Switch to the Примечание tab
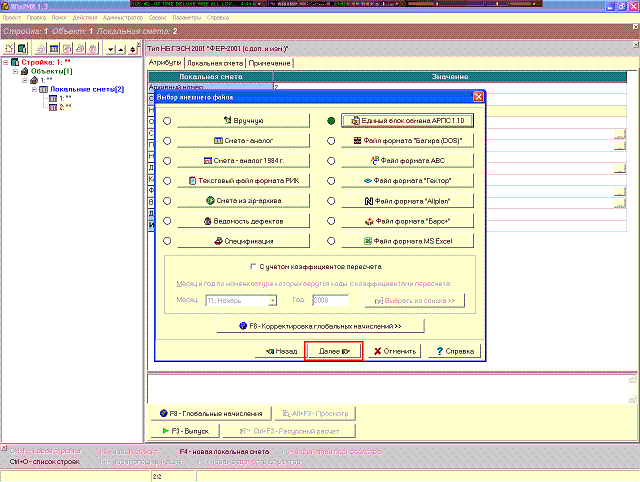This screenshot has width=640, height=482. (x=269, y=63)
